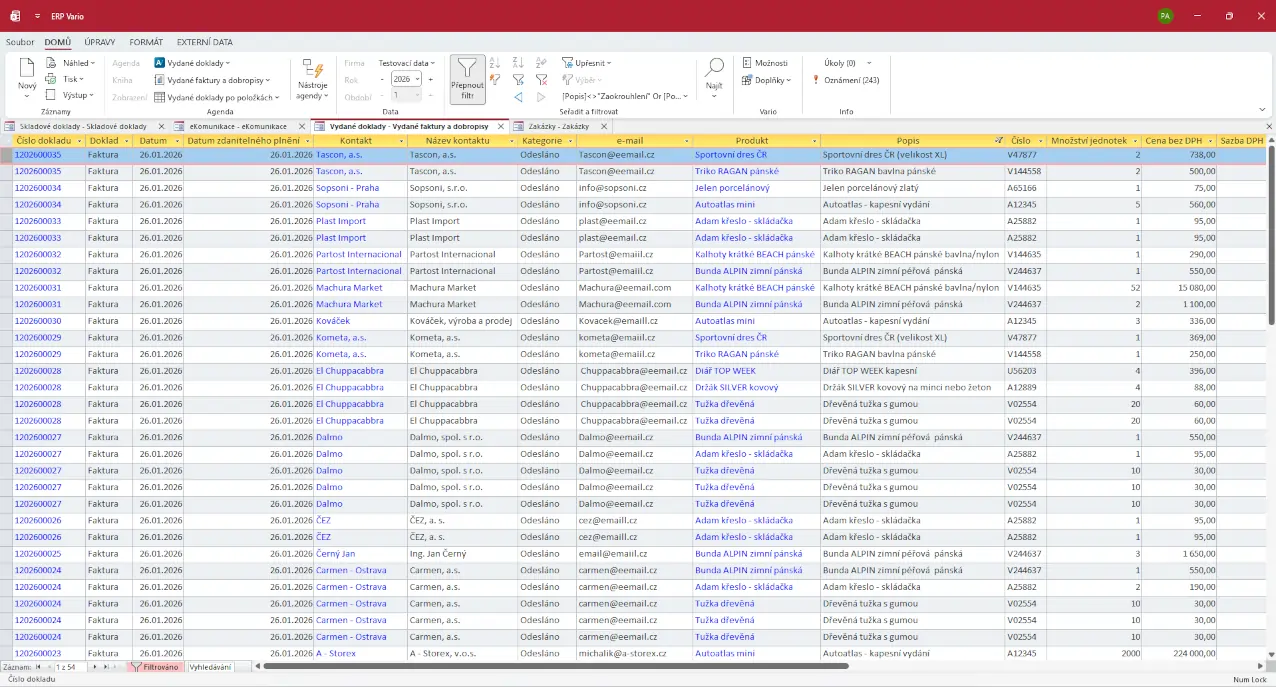Click the Vyhledávání search field
1276x687 pixels.
point(210,667)
